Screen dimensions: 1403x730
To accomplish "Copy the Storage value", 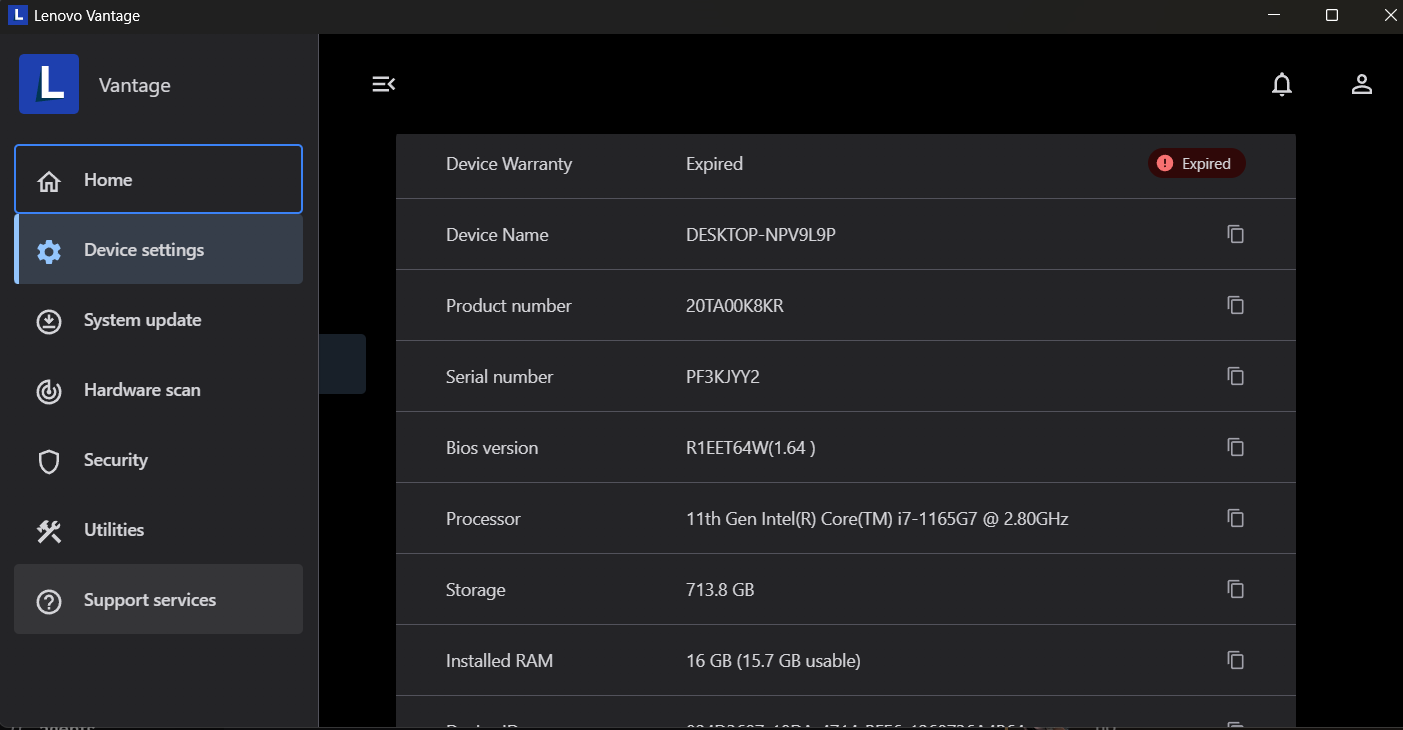I will (1236, 589).
